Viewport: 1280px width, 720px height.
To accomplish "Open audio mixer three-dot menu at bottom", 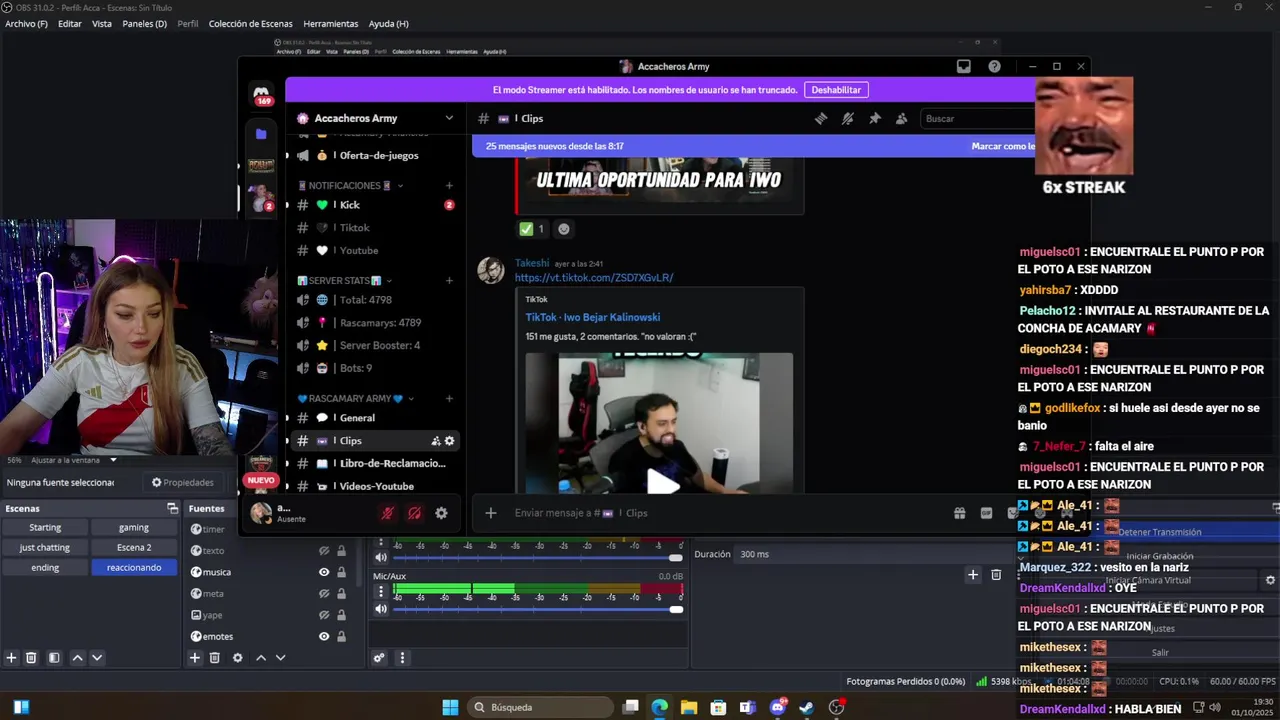I will point(402,658).
